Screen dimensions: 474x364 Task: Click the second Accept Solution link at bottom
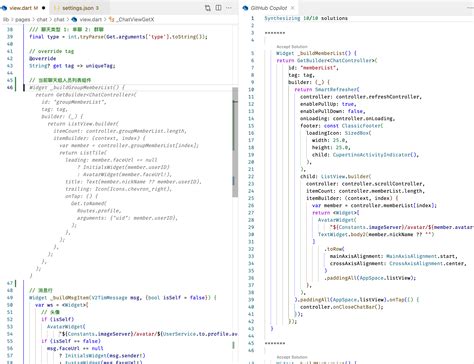pyautogui.click(x=292, y=357)
